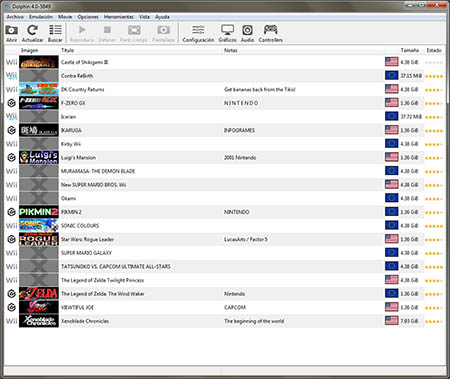Screen dimensions: 450x379
Task: Open the Ayuda menu
Action: [162, 17]
